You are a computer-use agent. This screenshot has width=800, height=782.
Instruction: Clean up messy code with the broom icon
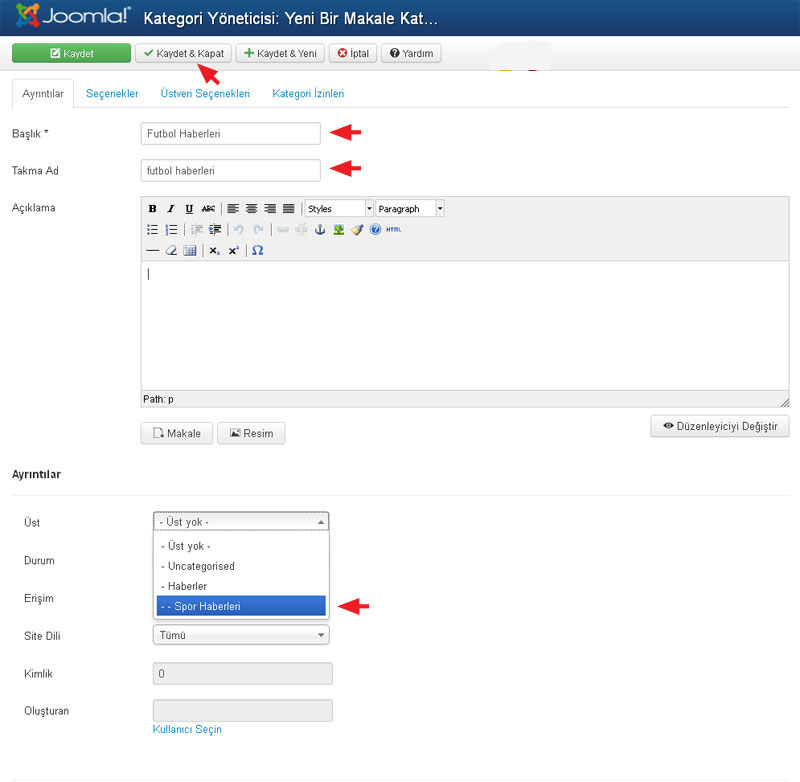tap(357, 230)
